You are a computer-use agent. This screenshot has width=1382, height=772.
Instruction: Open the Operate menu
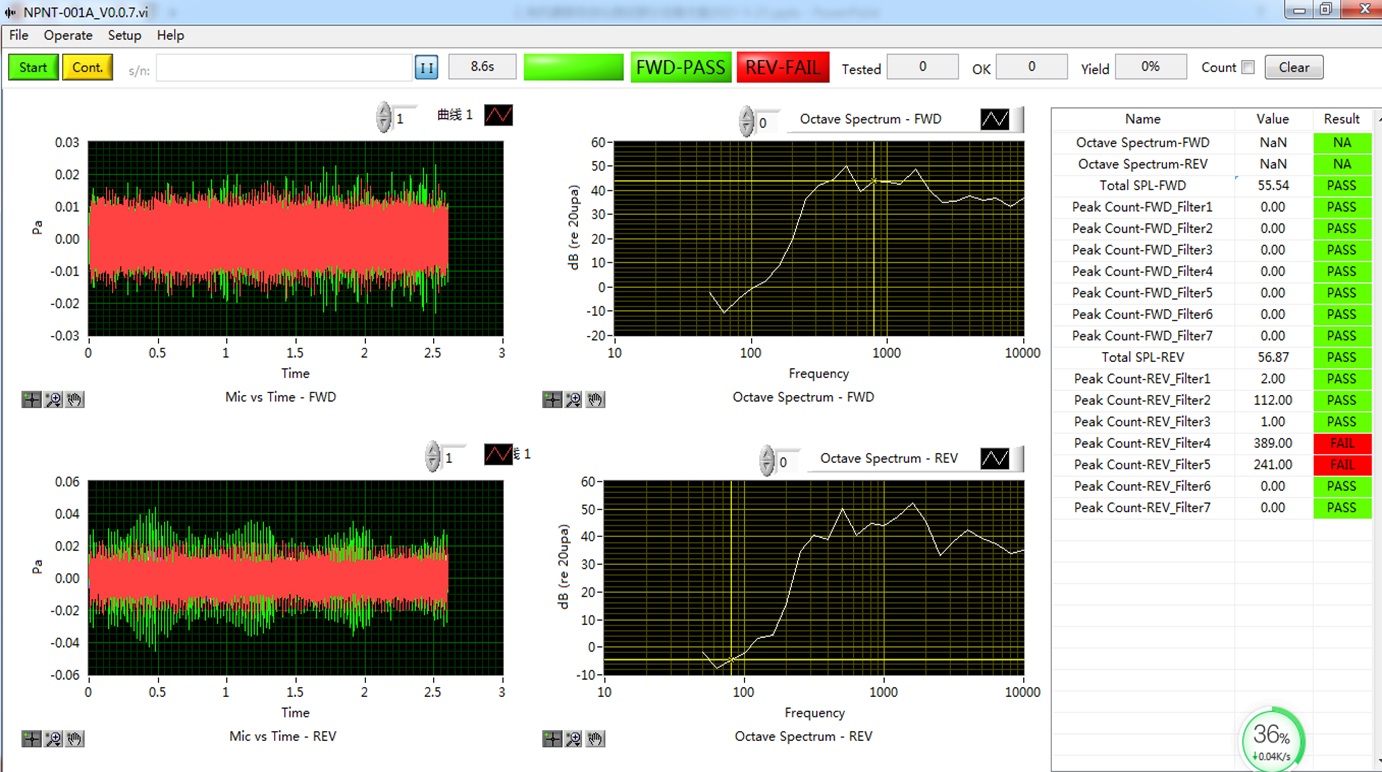point(68,35)
